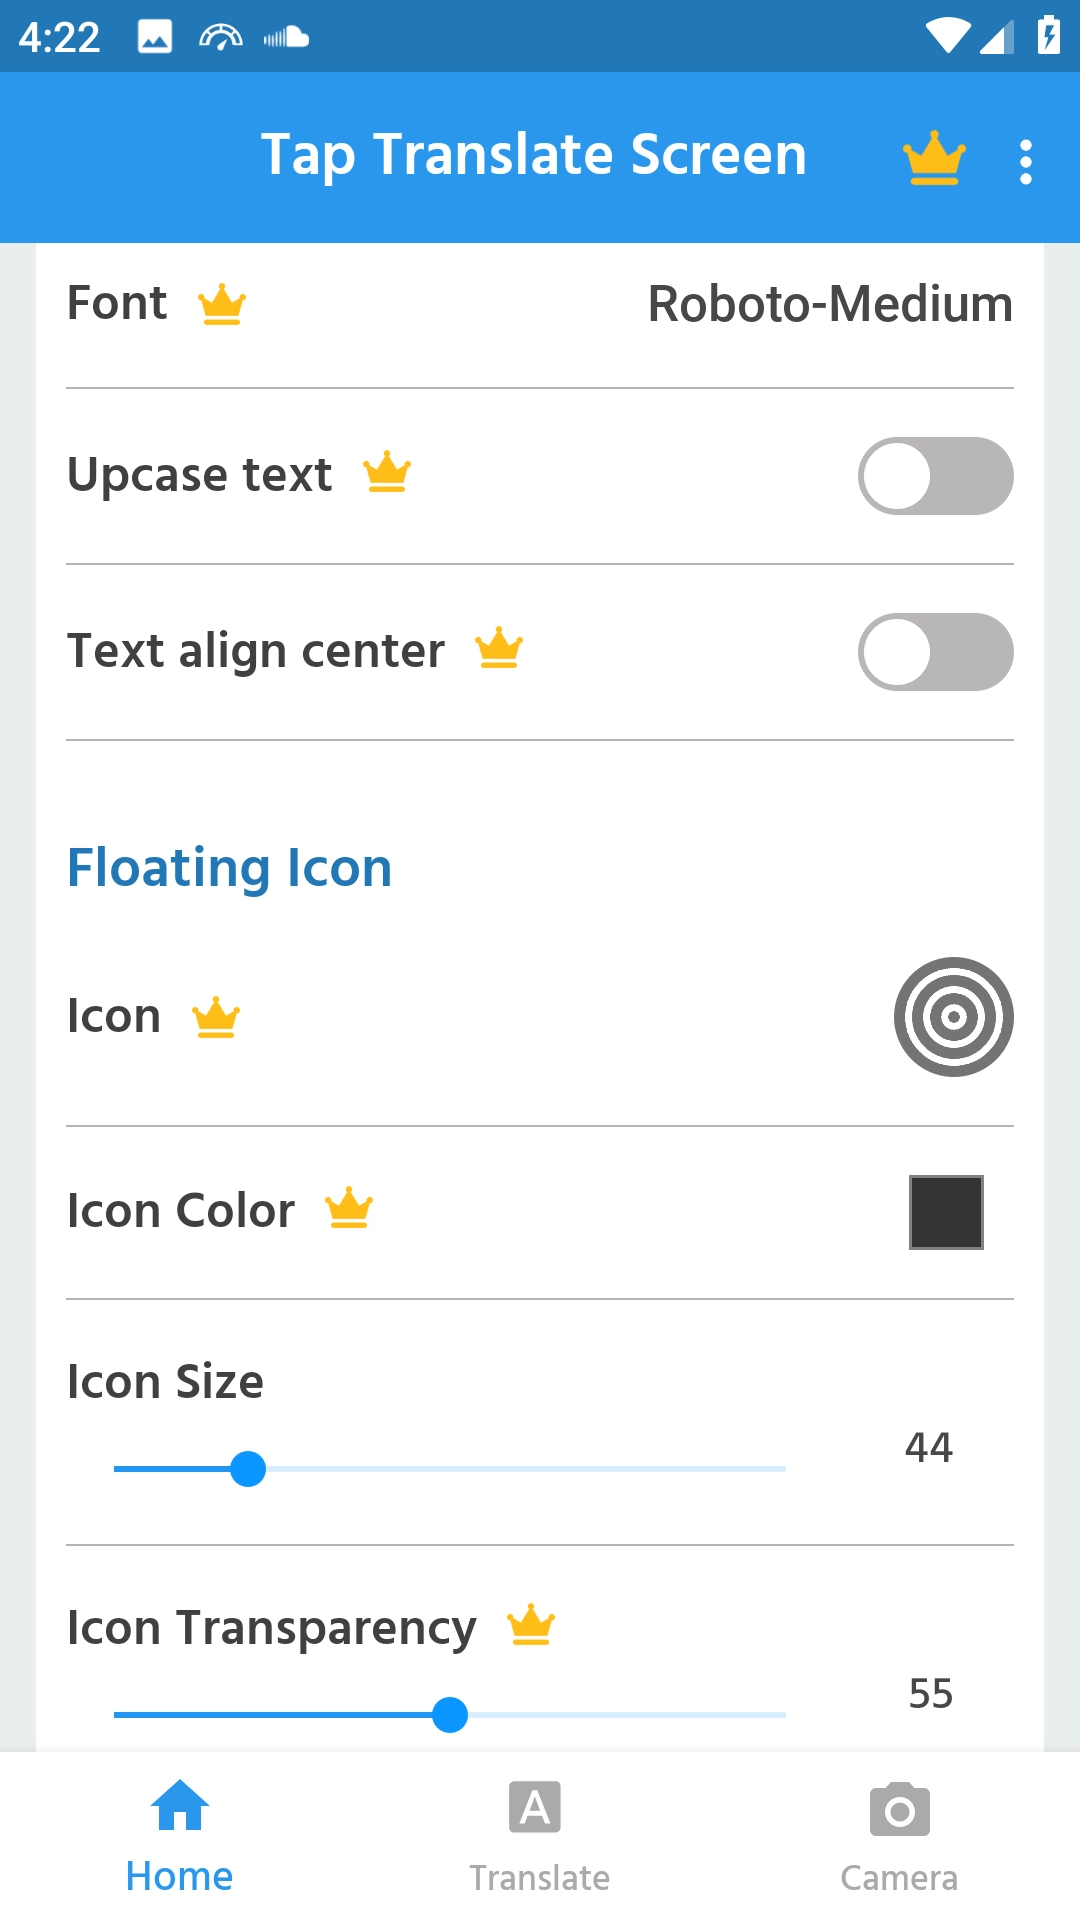Click the Icon Size slider handle

point(248,1469)
